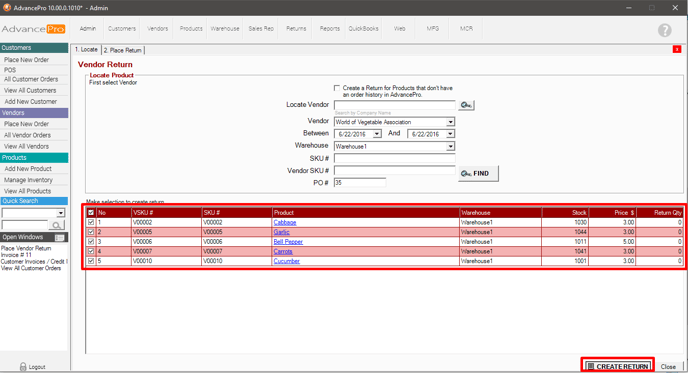The height and width of the screenshot is (373, 688).
Task: Click Add New Product in sidebar
Action: click(28, 169)
